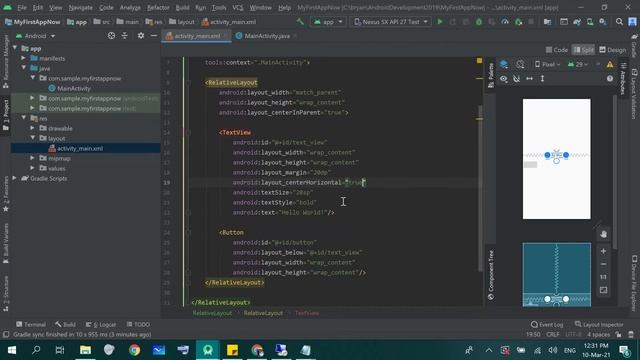Open Chrome from the Windows taskbar
Image resolution: width=640 pixels, height=360 pixels.
(x=134, y=350)
